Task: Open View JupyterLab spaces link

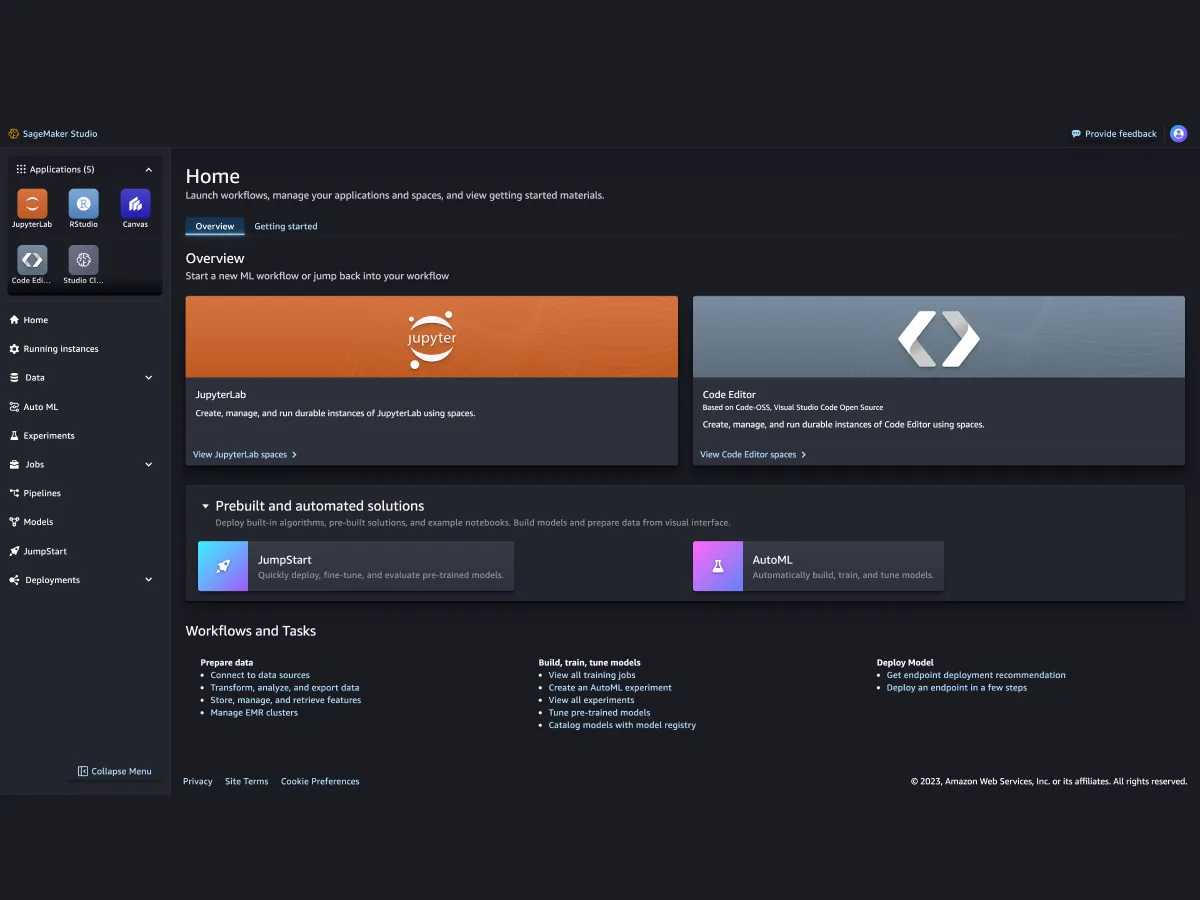Action: (244, 454)
